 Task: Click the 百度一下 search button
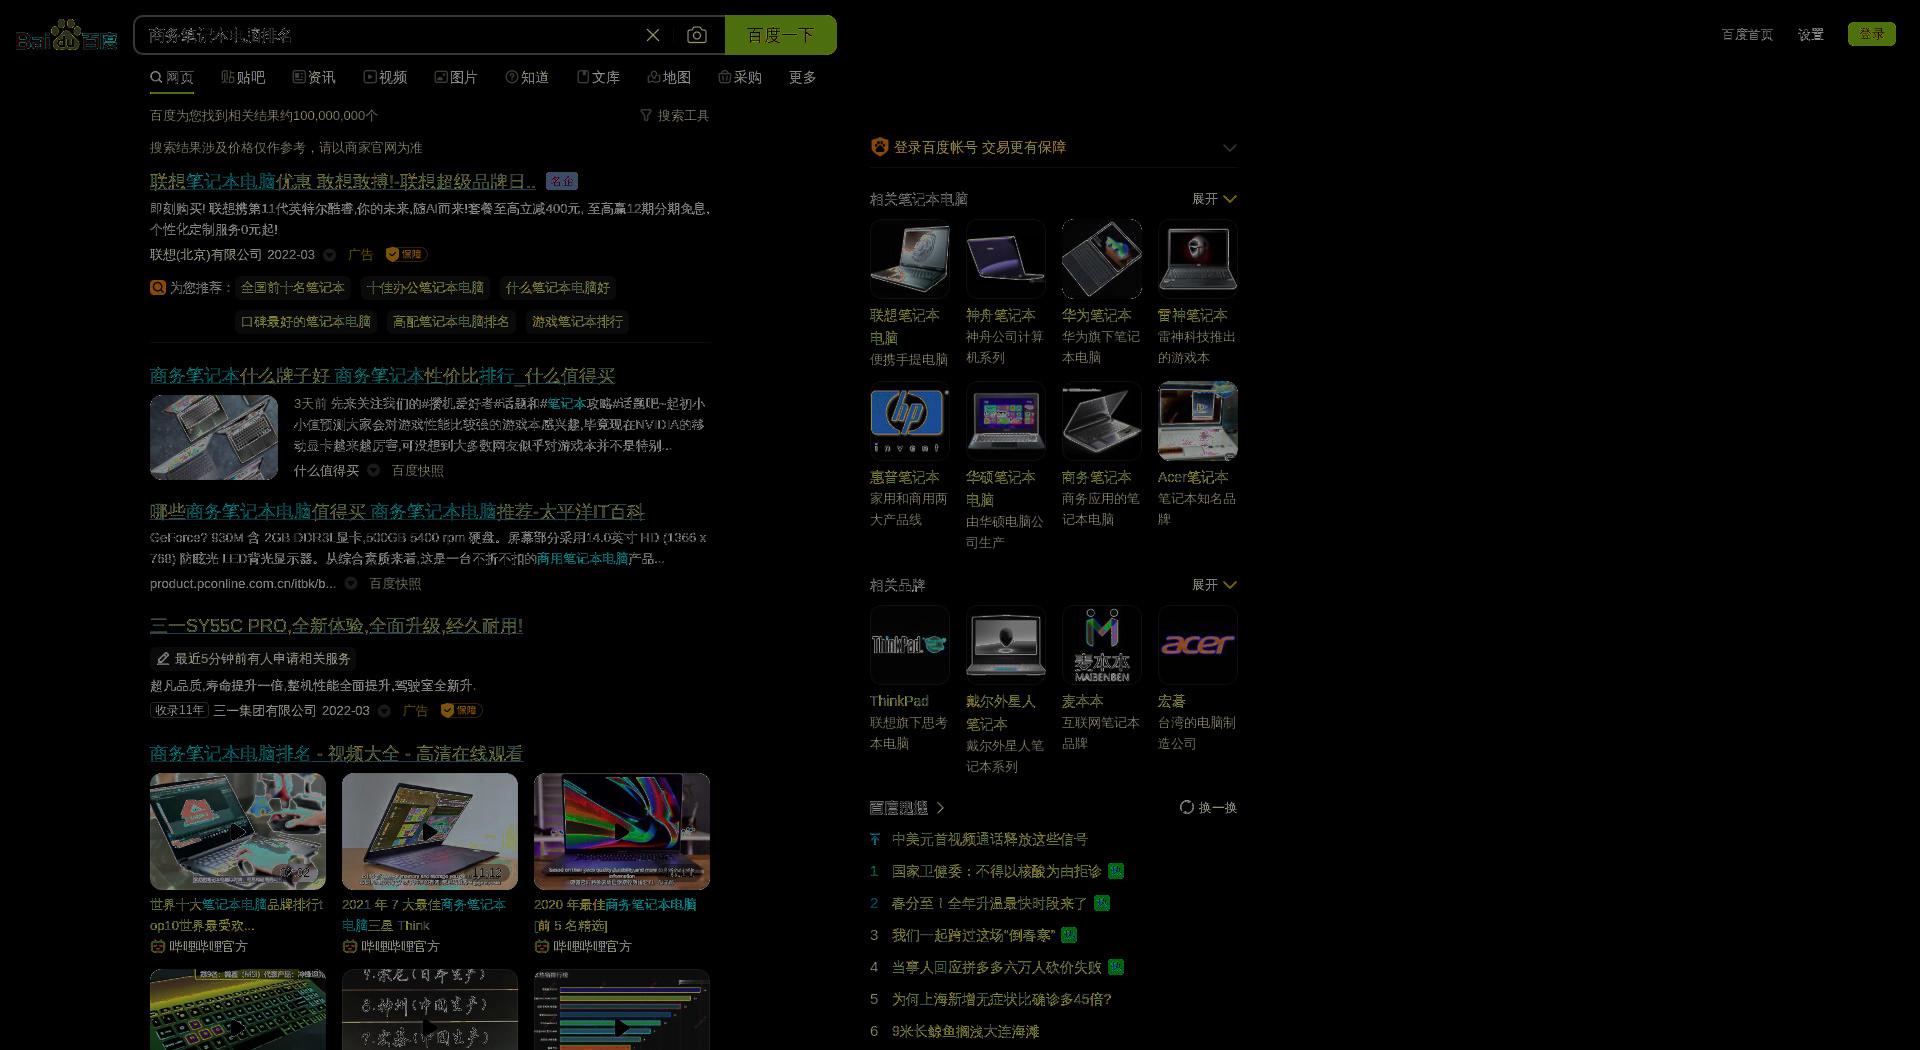(x=781, y=35)
